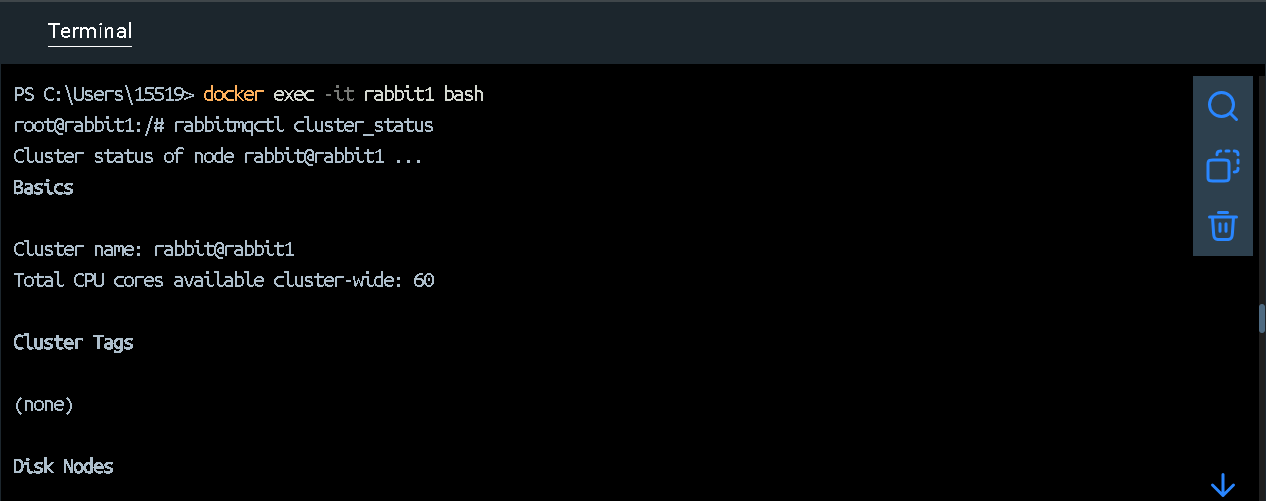Click the '-it' flag in docker command

pyautogui.click(x=338, y=95)
